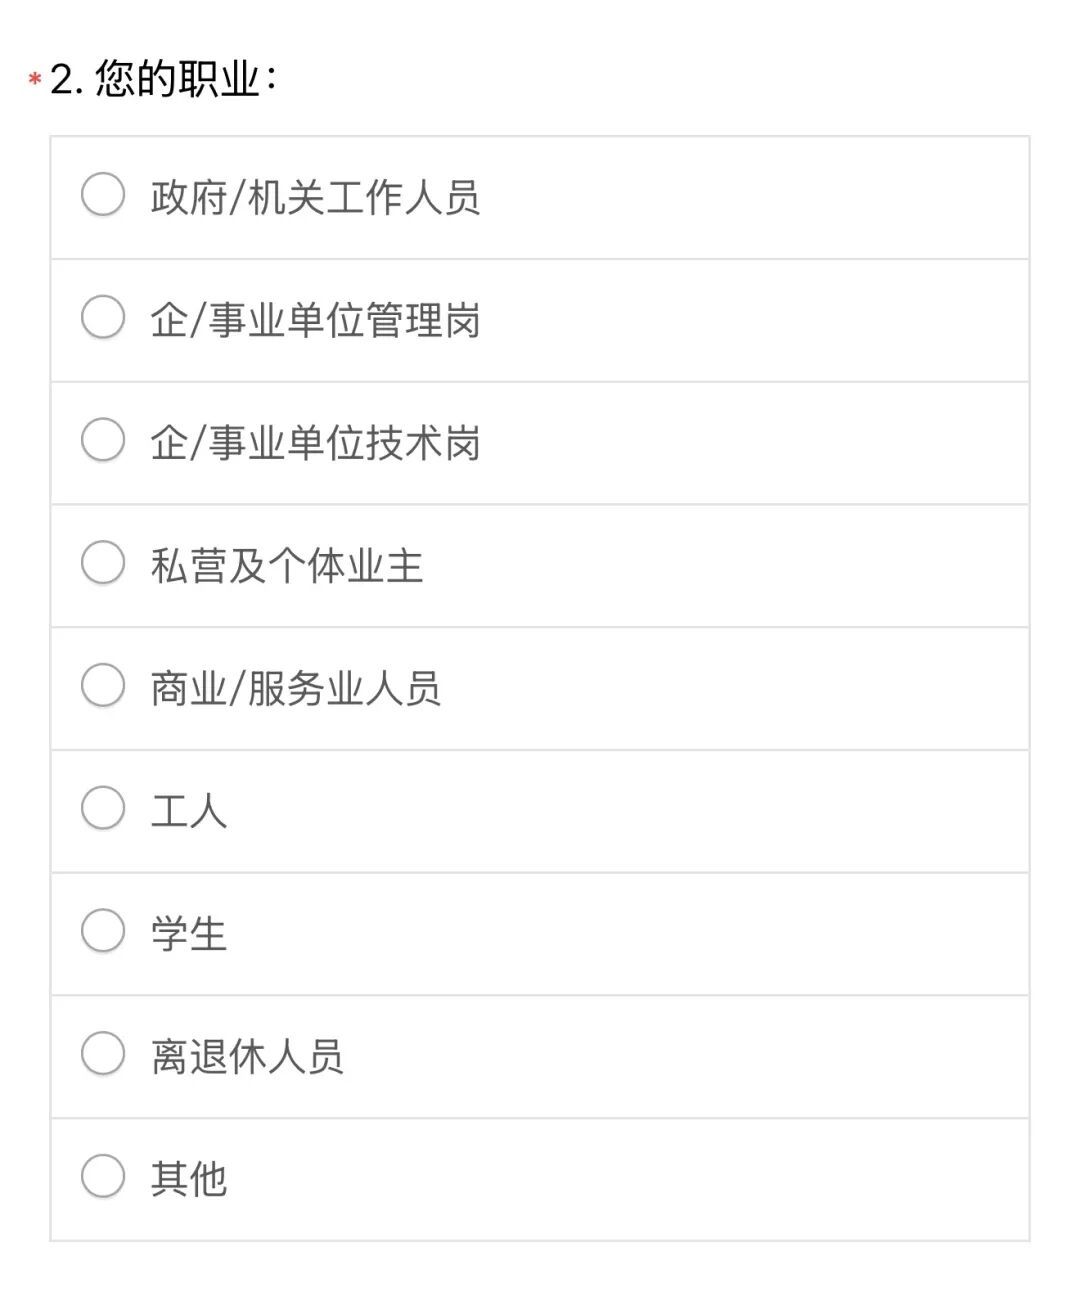Screen dimensions: 1080x1301
Task: Select the 其他 radio button
Action: click(103, 1177)
